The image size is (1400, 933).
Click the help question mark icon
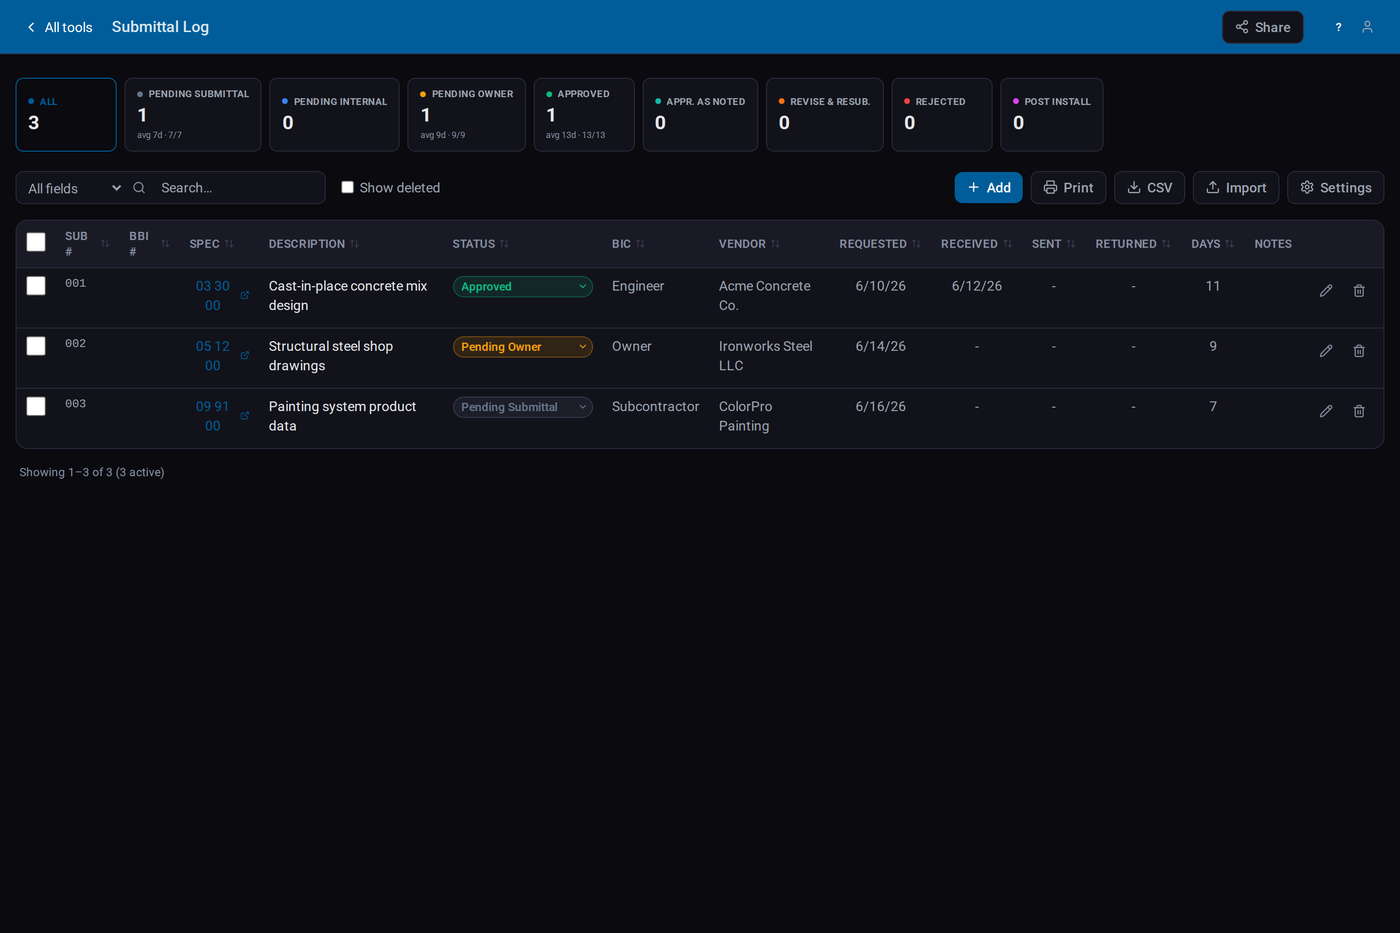(x=1338, y=27)
